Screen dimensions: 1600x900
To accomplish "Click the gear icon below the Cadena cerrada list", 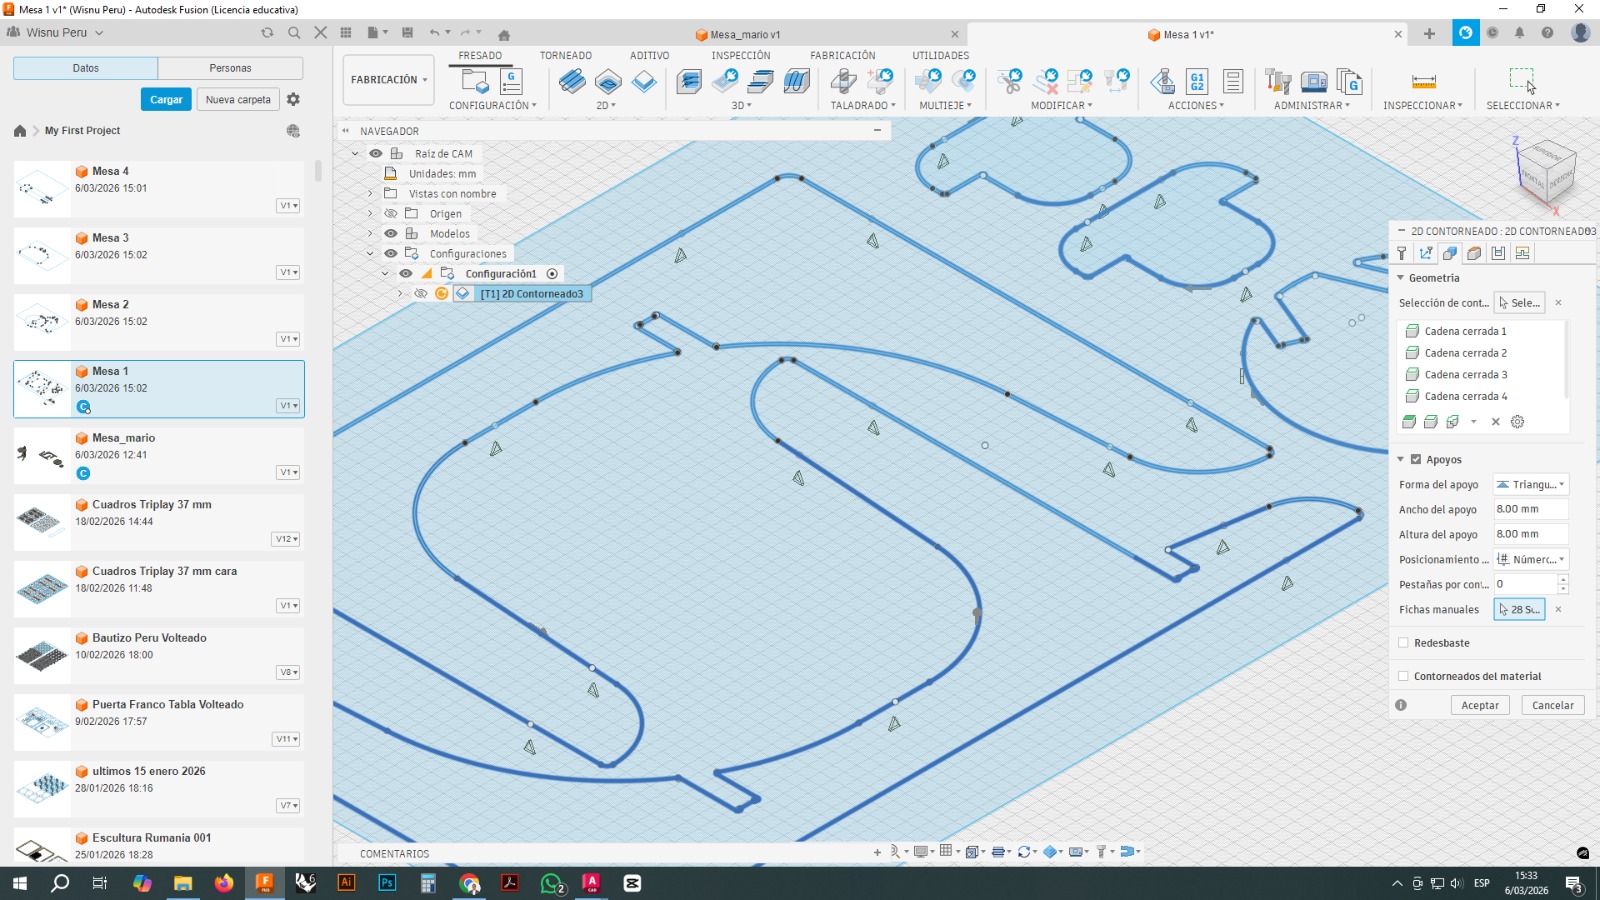I will click(1518, 422).
